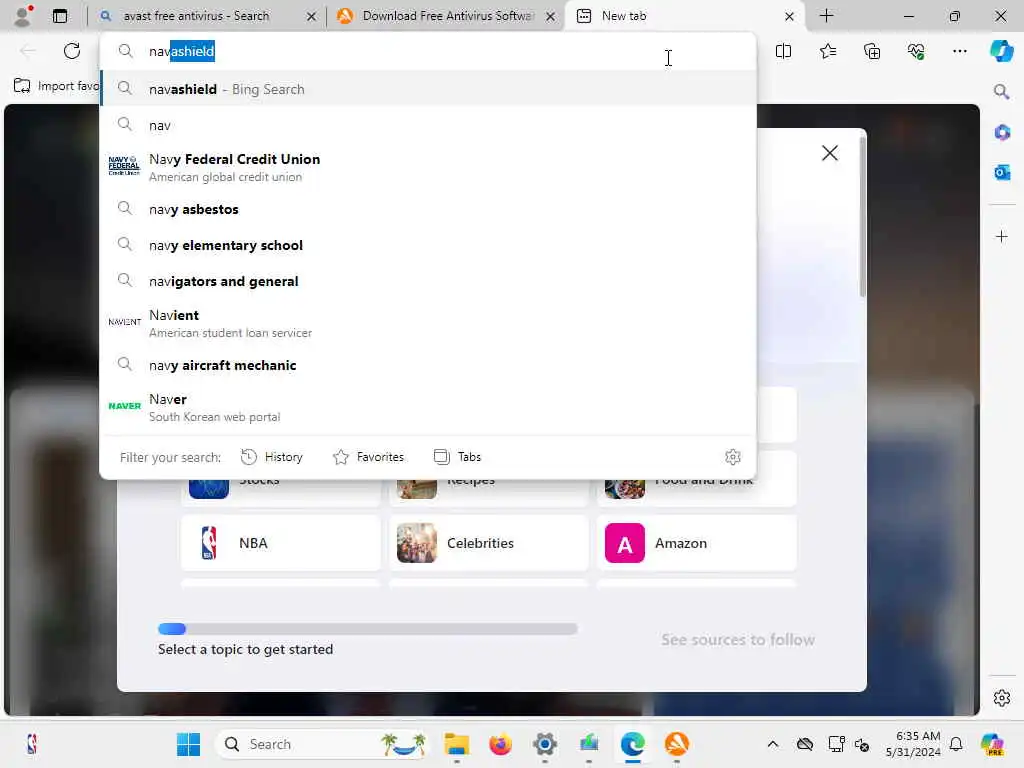Select the plain nav suggestion
Image resolution: width=1024 pixels, height=768 pixels.
(428, 125)
